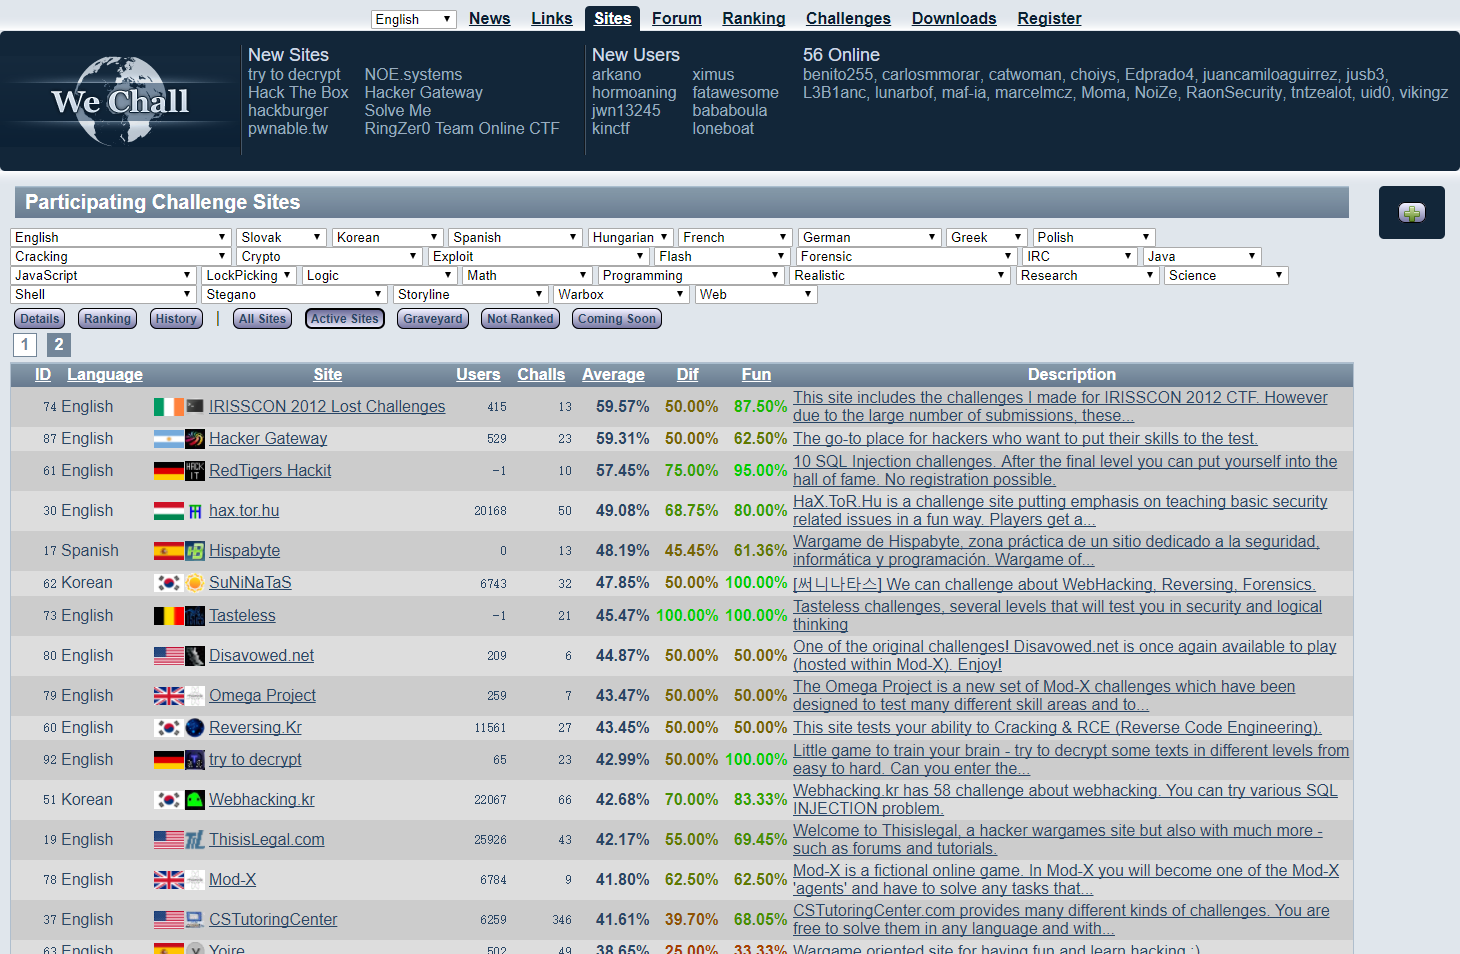Click the Spanish flag beside Hispabyte
The height and width of the screenshot is (954, 1460).
coord(169,550)
